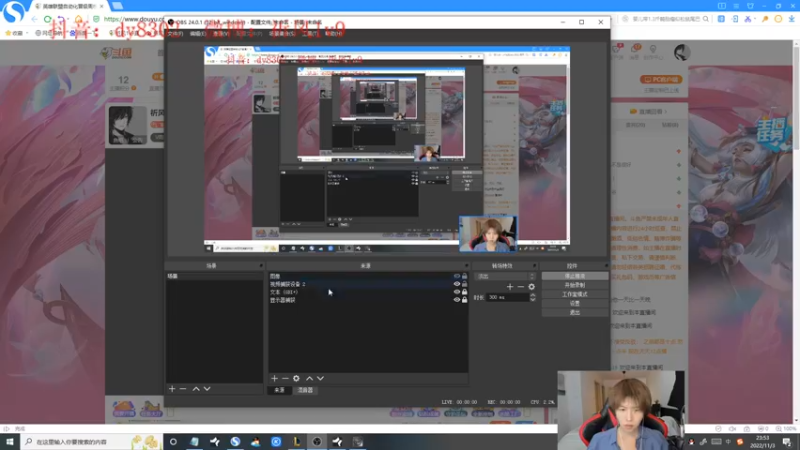Move the scene down in the Scenes panel

point(207,389)
